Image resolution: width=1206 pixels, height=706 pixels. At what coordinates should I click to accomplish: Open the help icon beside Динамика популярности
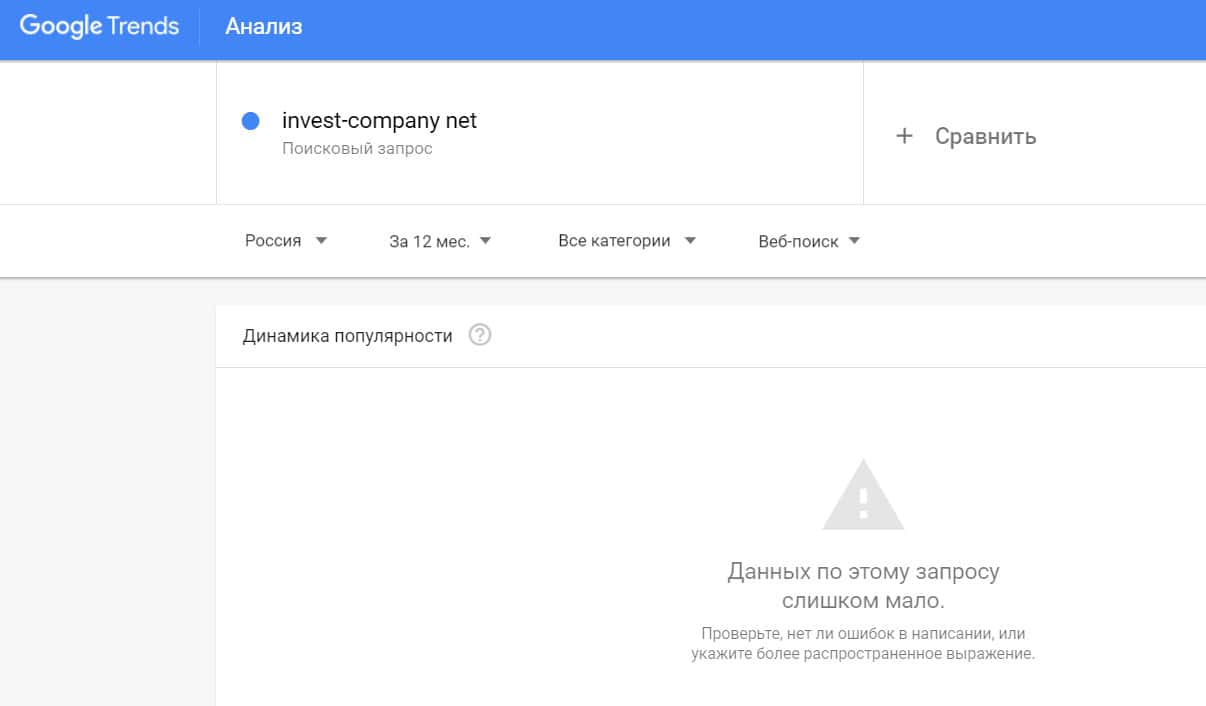pyautogui.click(x=480, y=336)
